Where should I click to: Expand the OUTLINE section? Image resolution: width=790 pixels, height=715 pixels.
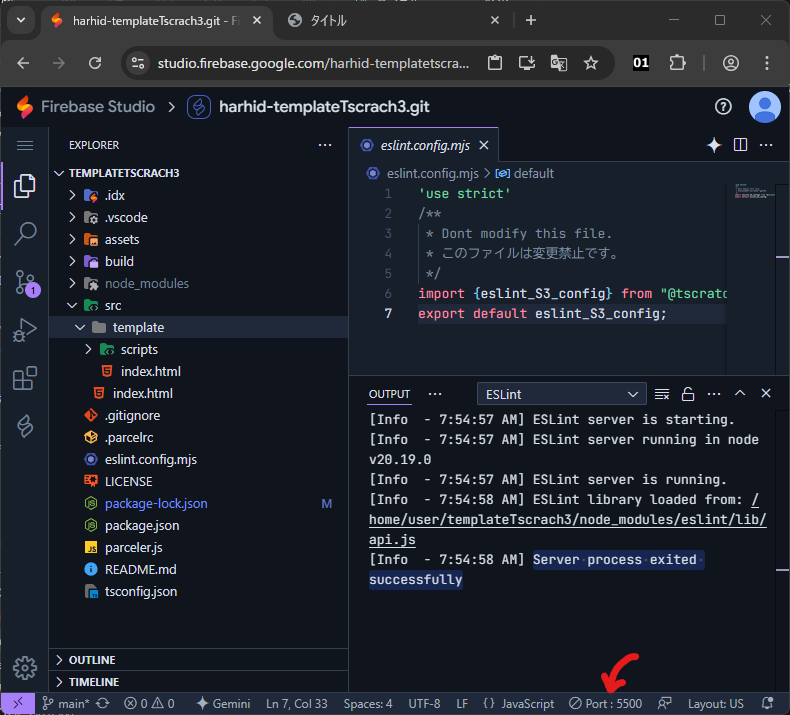pos(199,660)
